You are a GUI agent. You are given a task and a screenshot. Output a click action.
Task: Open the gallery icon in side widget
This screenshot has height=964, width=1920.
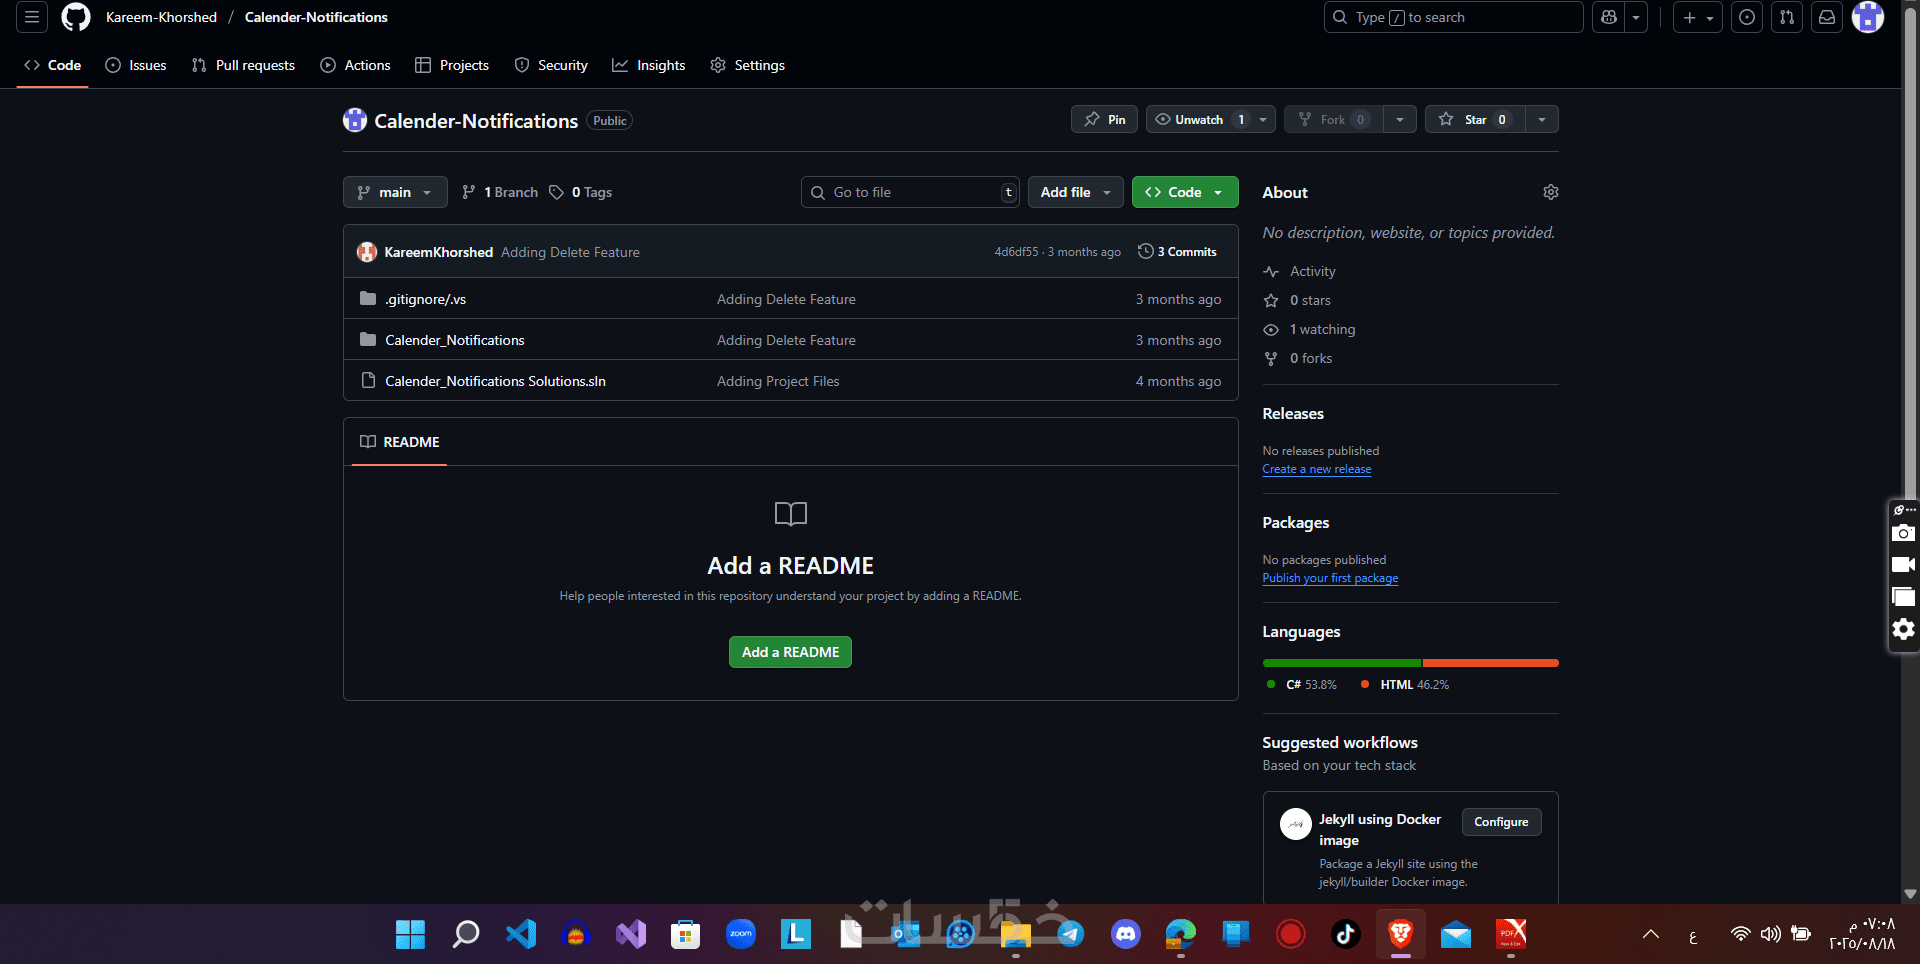tap(1904, 597)
